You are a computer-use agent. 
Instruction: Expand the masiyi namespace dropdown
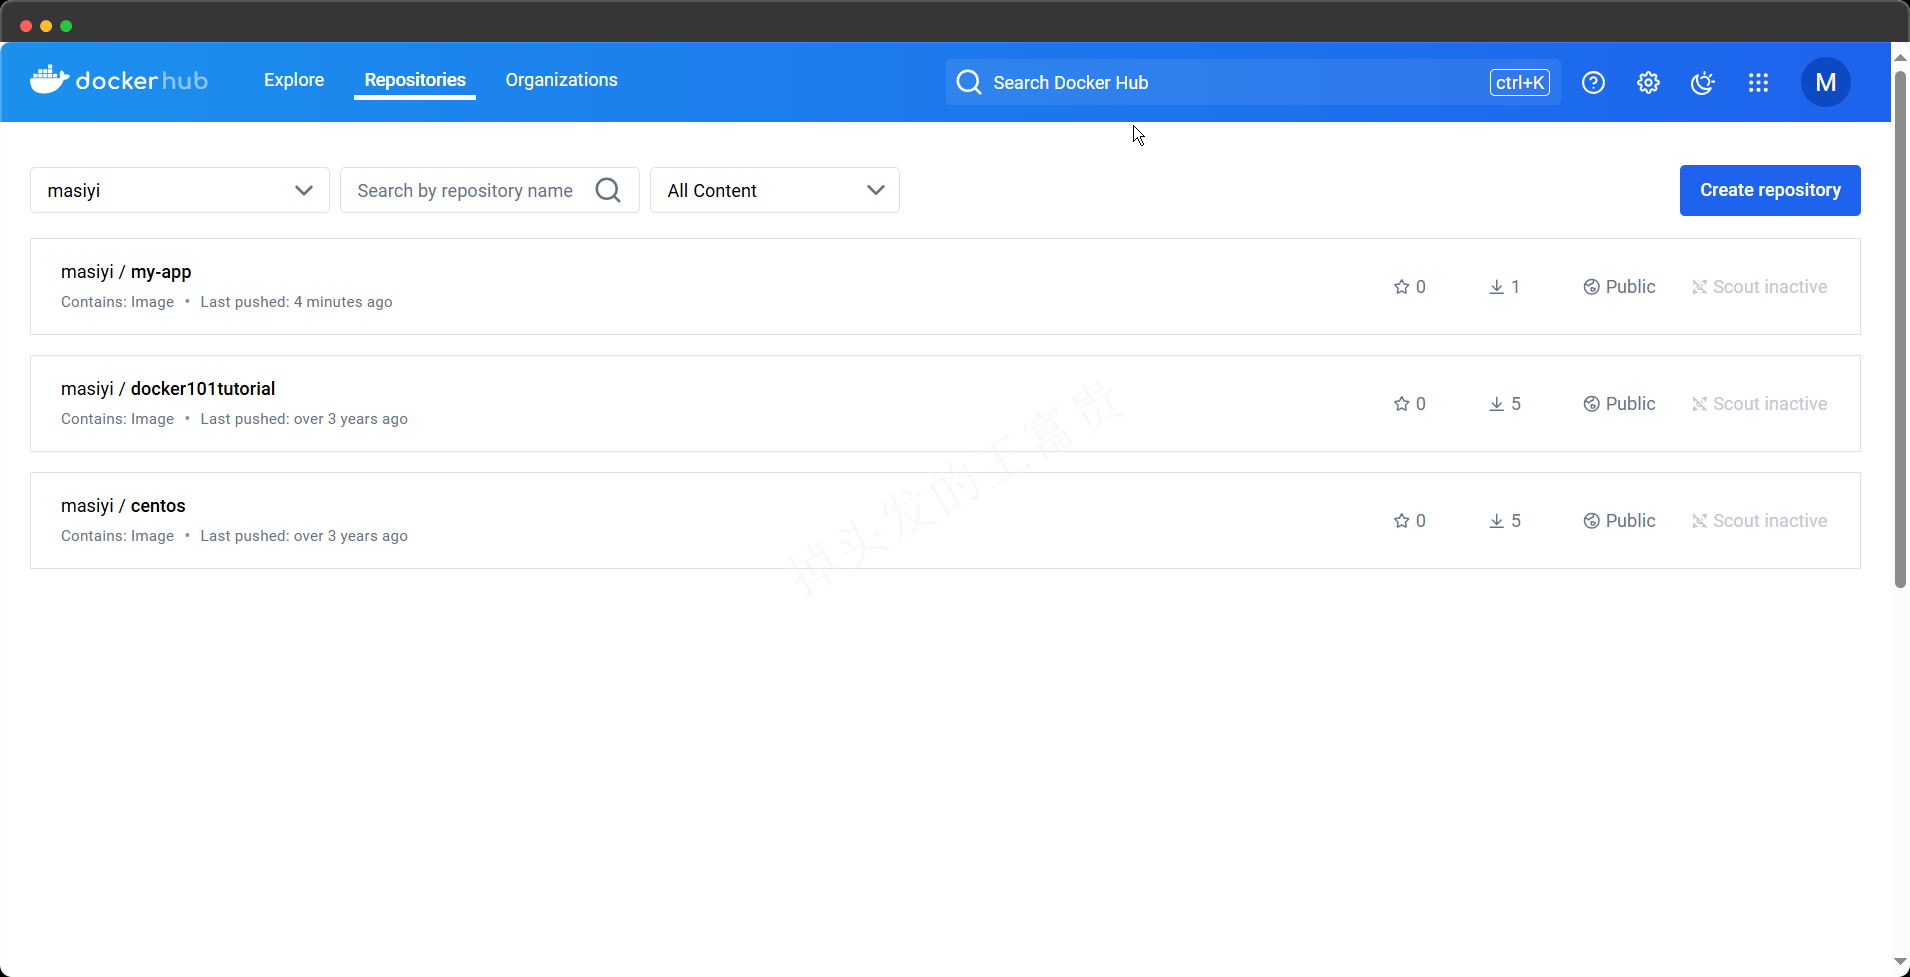[180, 190]
